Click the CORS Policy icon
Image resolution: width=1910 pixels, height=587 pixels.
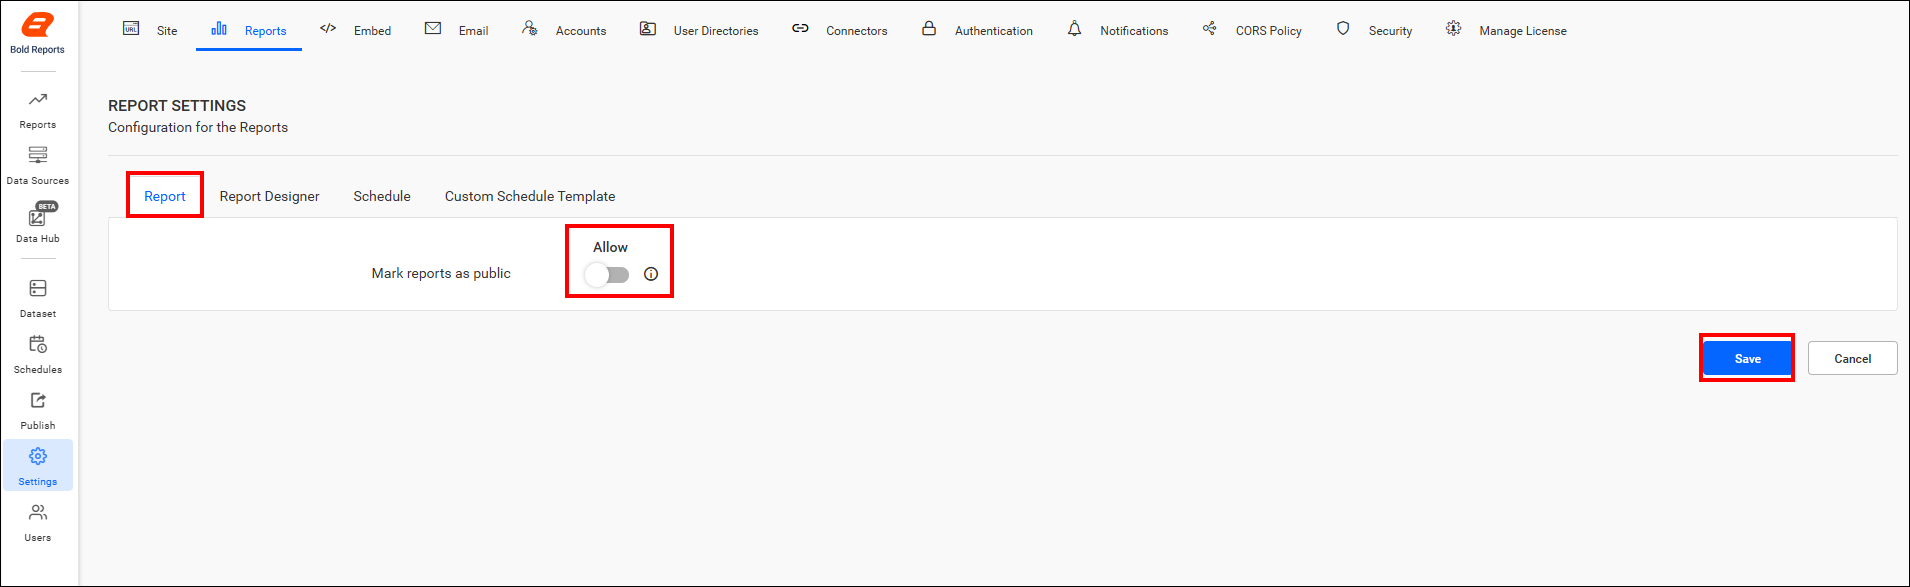[x=1210, y=28]
